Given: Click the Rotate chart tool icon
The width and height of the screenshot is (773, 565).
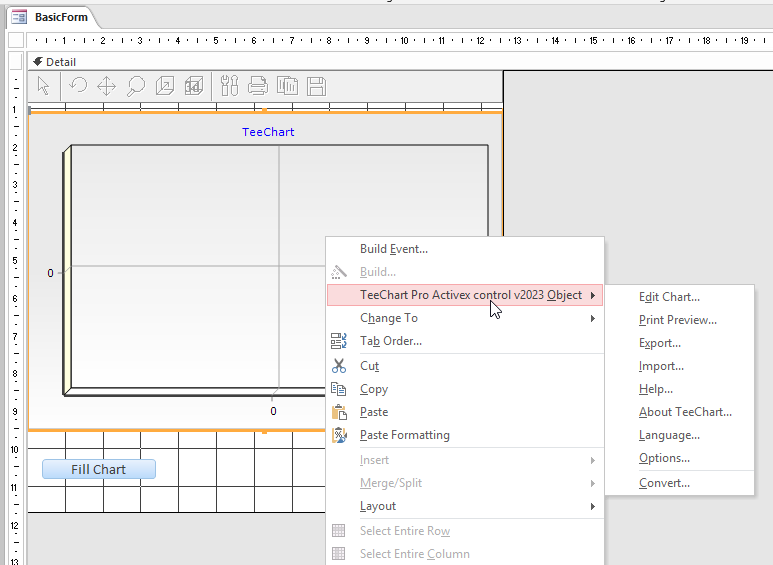Looking at the screenshot, I should (78, 86).
